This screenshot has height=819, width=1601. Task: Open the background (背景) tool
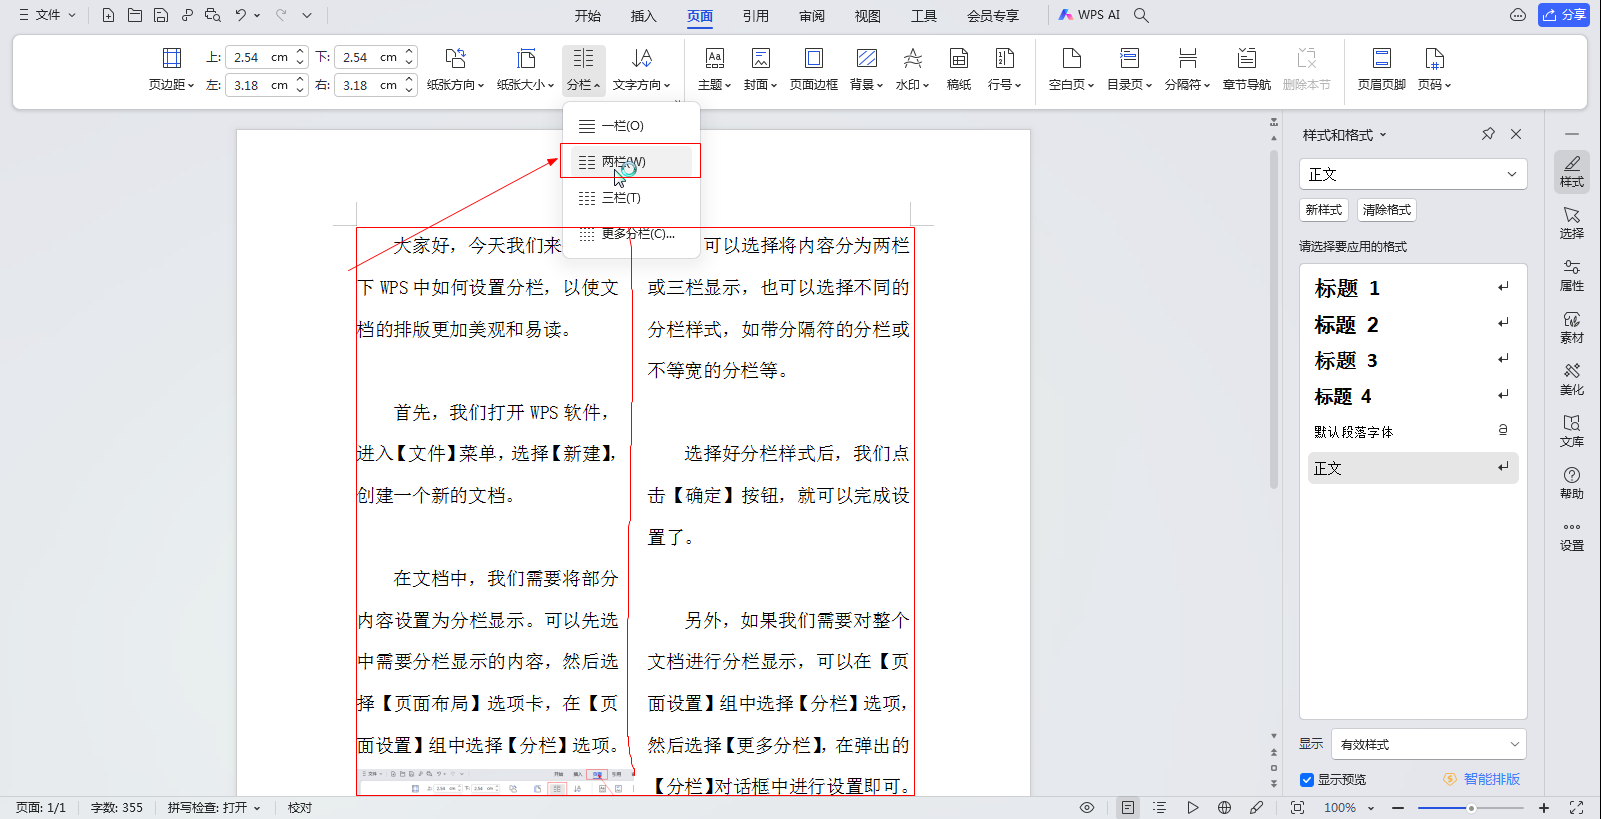(x=867, y=69)
